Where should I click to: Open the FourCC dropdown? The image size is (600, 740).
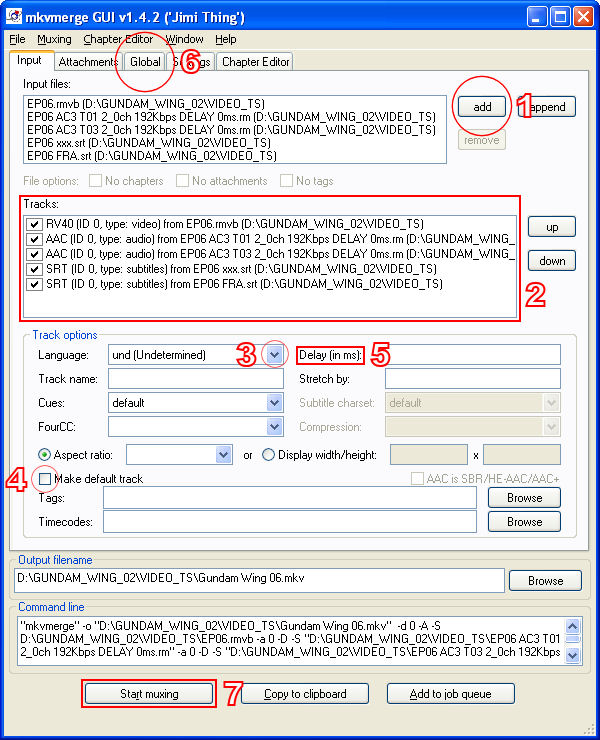point(275,427)
